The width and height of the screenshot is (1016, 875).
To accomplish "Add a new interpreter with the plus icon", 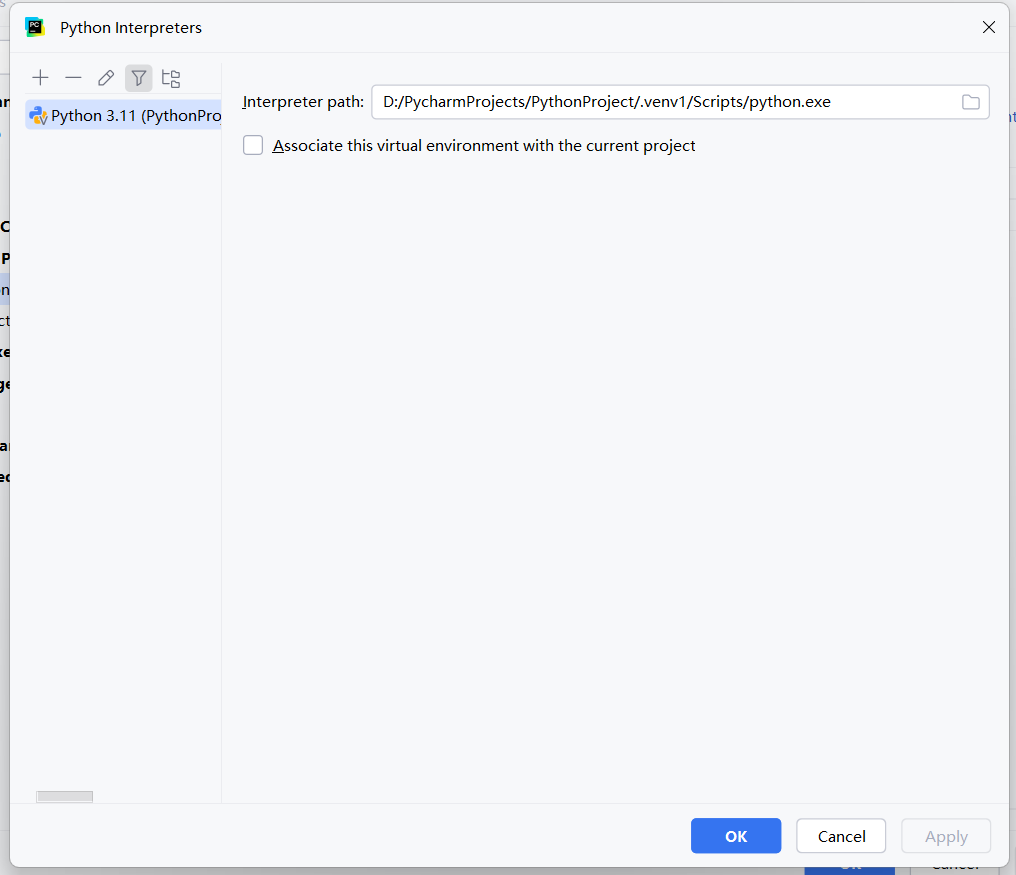I will tap(40, 77).
